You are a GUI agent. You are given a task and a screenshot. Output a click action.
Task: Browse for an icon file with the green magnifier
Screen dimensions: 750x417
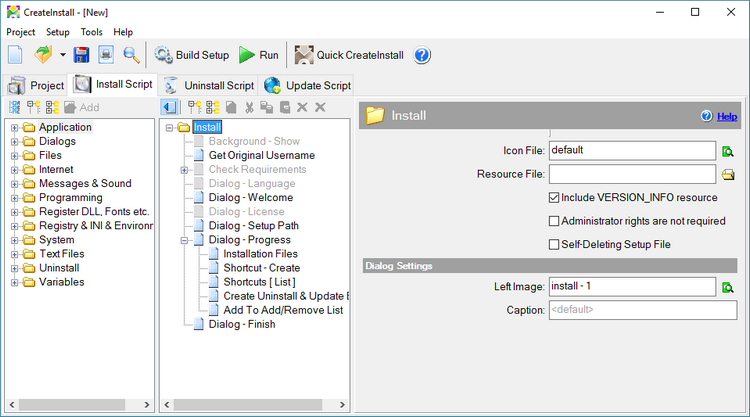coord(728,152)
